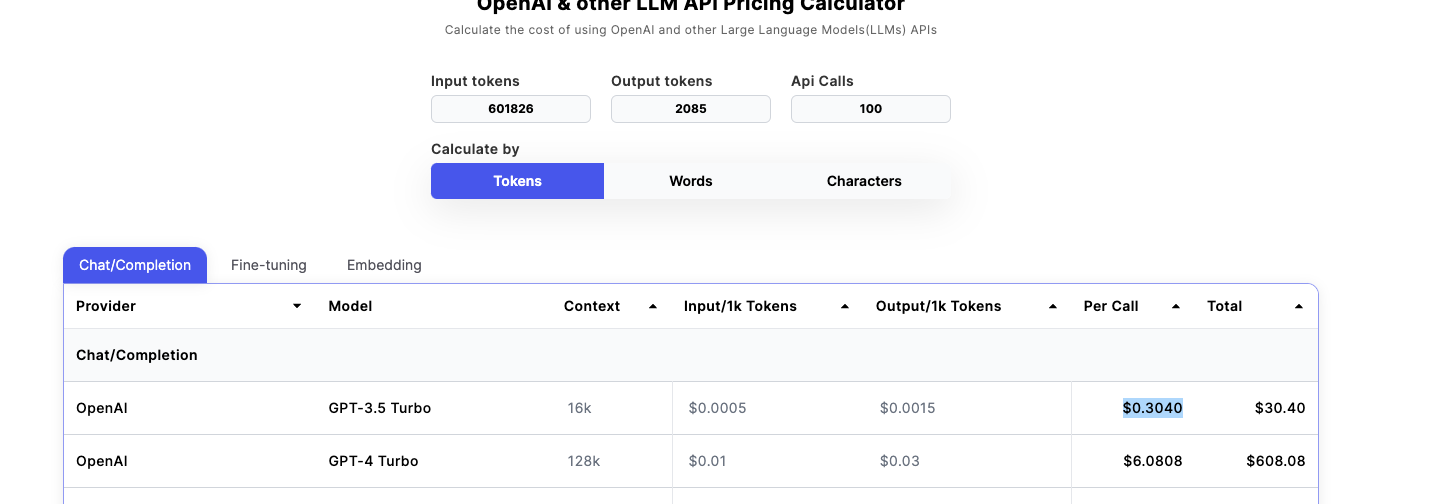The height and width of the screenshot is (504, 1431).
Task: Click the Input/1k Tokens sort arrow
Action: (x=845, y=306)
